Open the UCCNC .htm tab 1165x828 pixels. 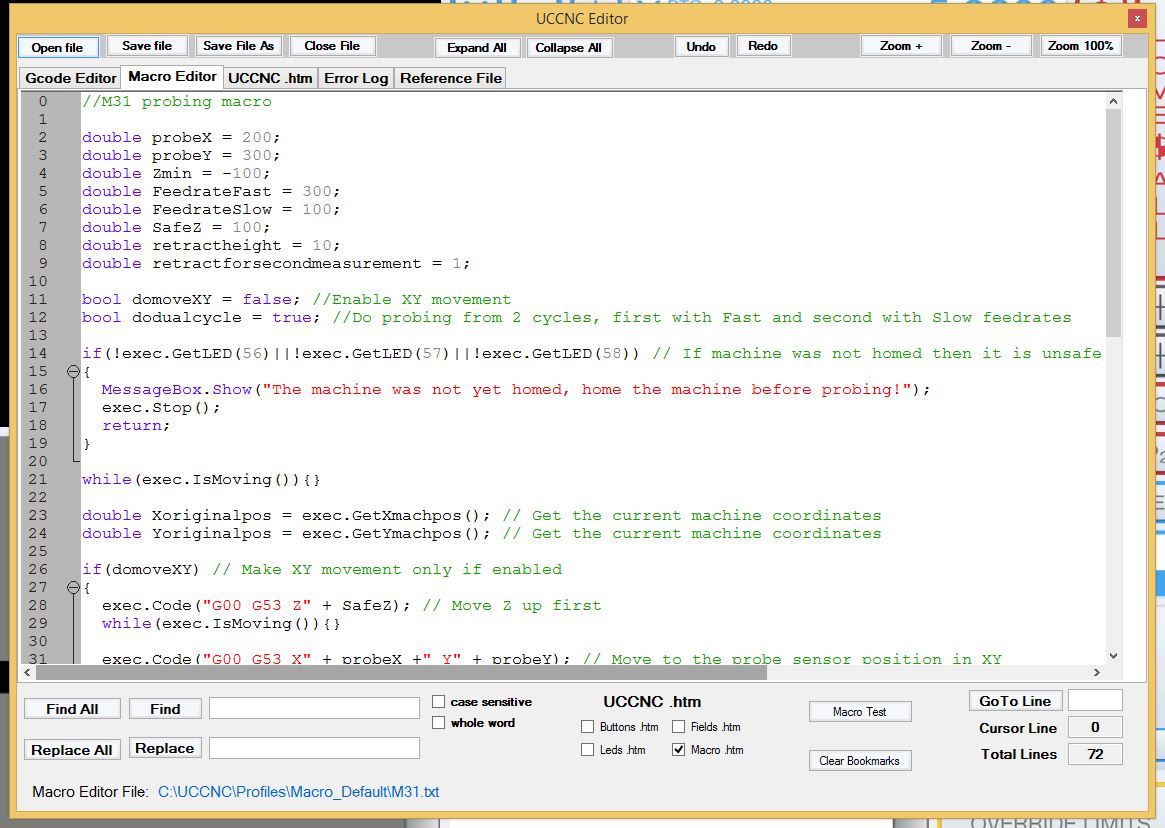click(270, 78)
